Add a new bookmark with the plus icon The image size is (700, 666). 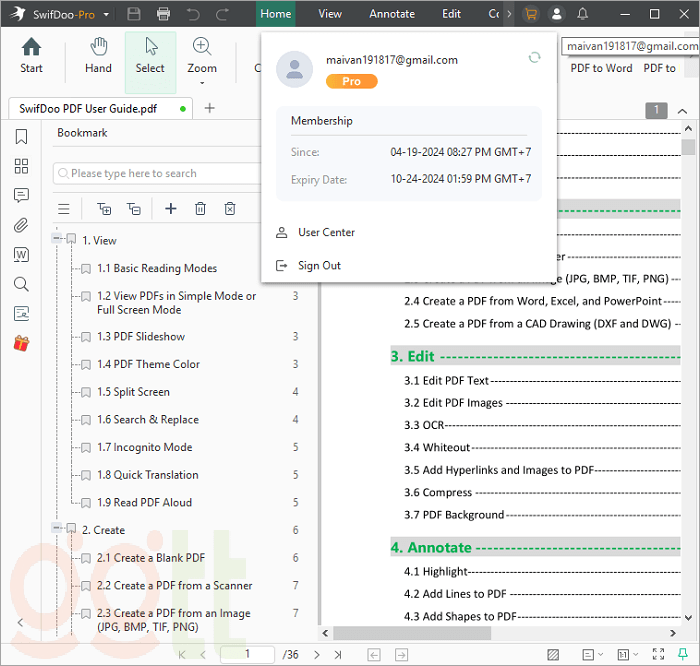click(170, 208)
